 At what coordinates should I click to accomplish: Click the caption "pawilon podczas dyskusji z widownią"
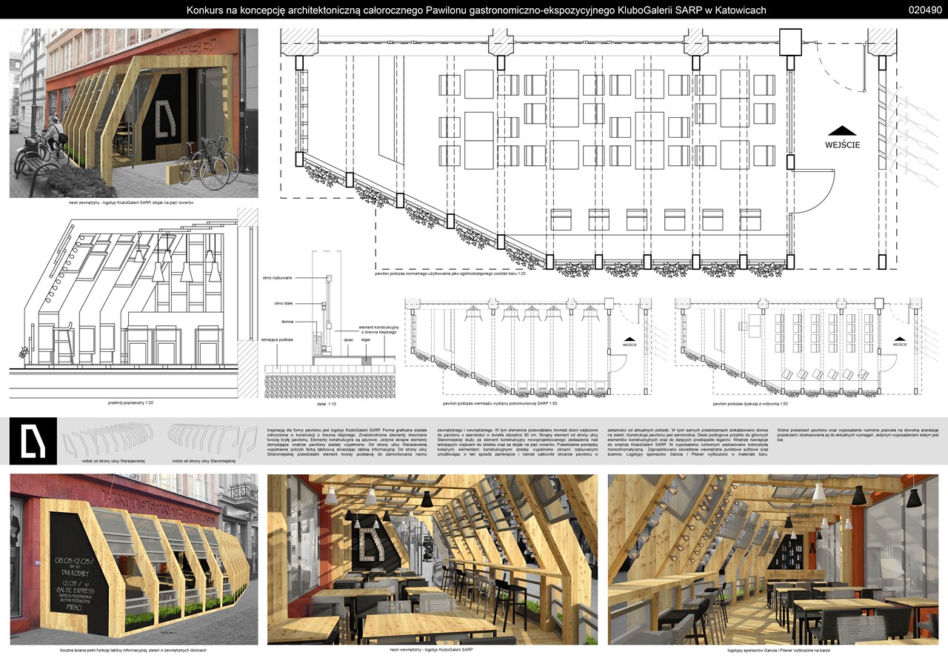point(750,403)
